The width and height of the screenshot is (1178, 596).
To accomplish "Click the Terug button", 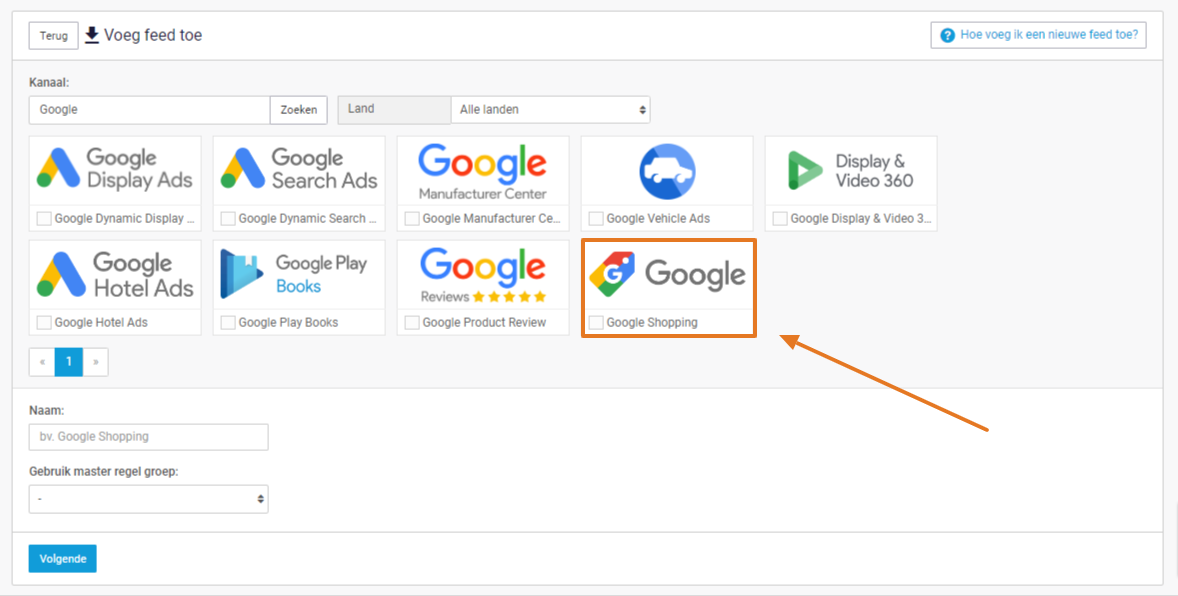I will 53,36.
